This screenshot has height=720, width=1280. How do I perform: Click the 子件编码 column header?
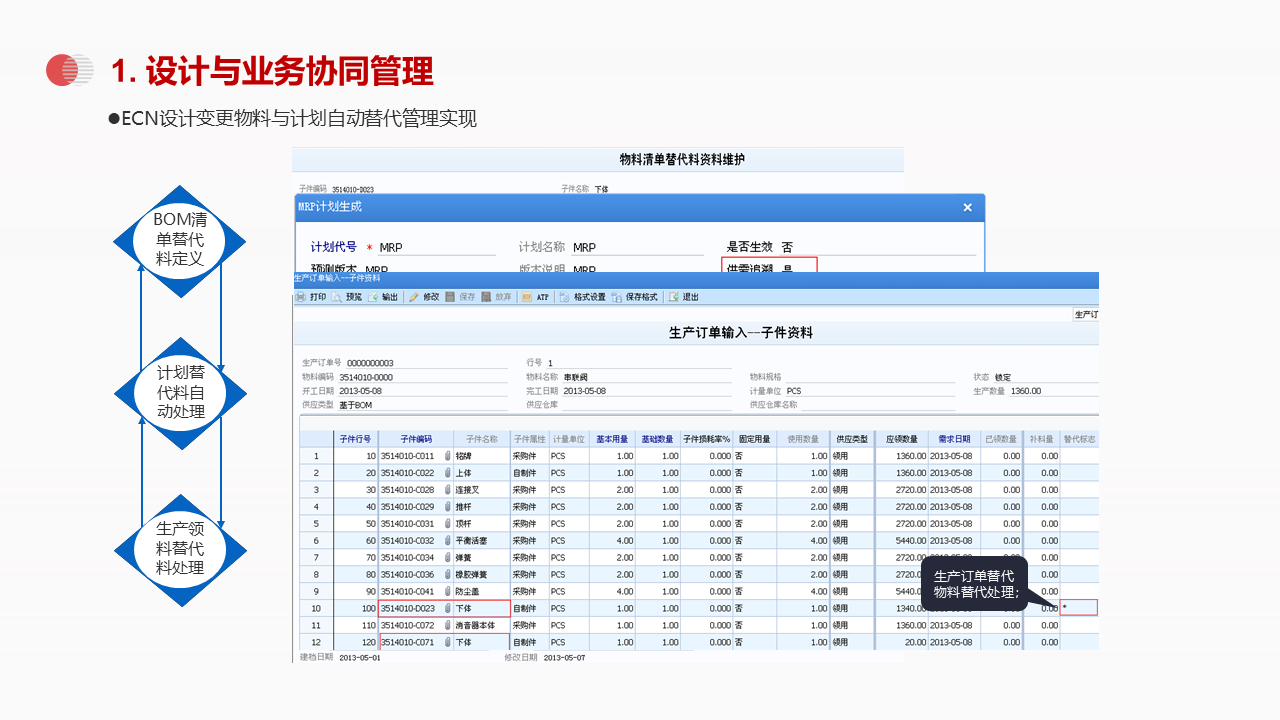coord(416,439)
